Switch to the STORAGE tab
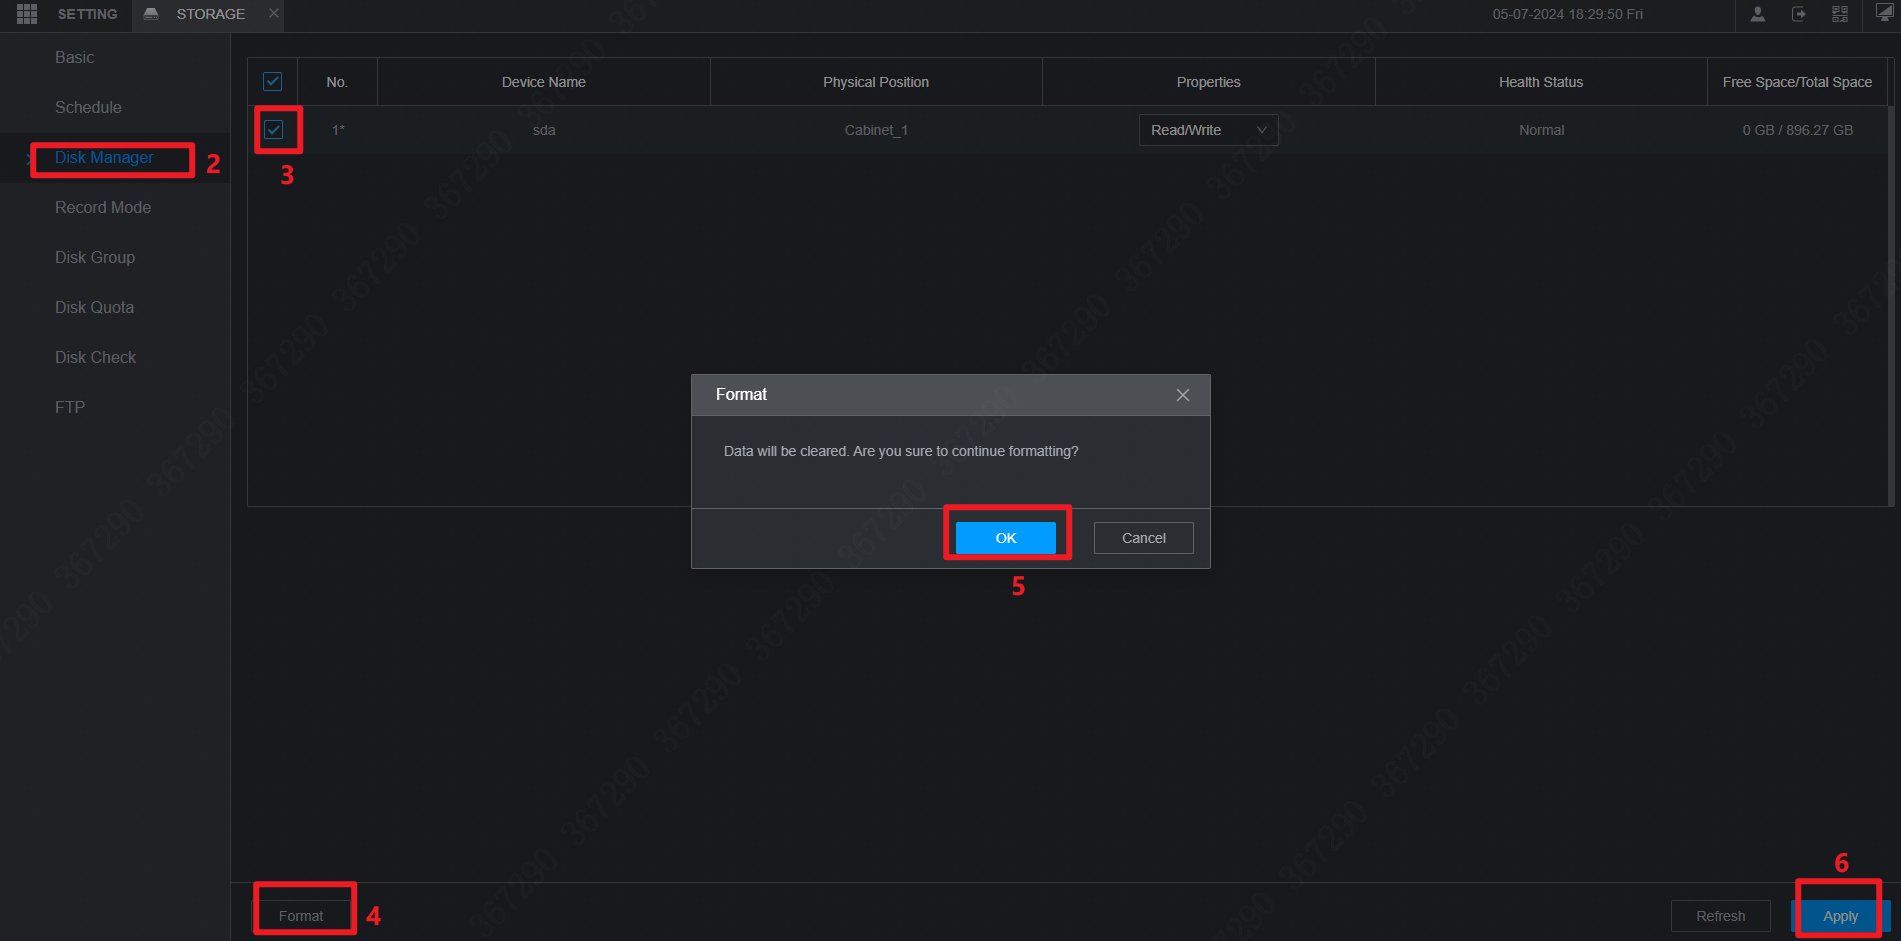The image size is (1901, 941). (x=210, y=14)
